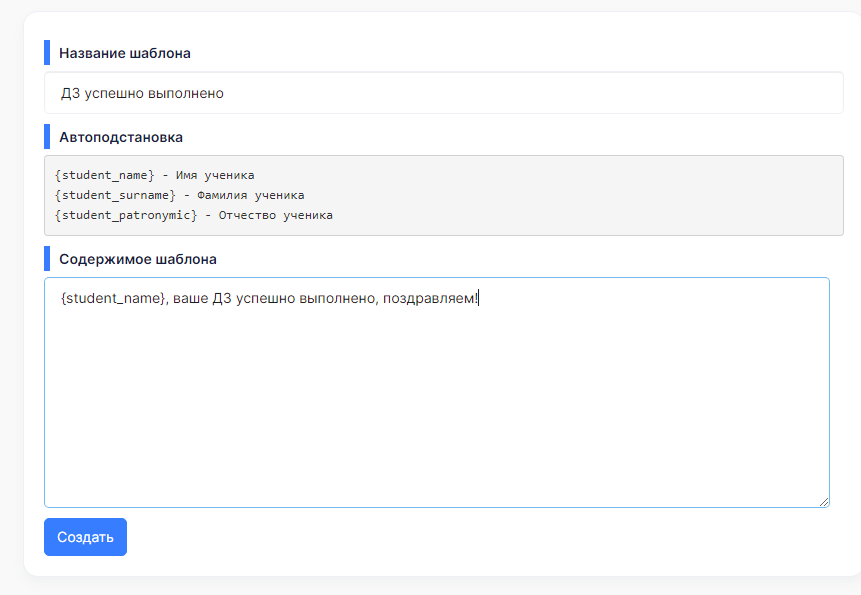
Task: Click the blue marker beside Содержимое шаблона
Action: point(47,259)
